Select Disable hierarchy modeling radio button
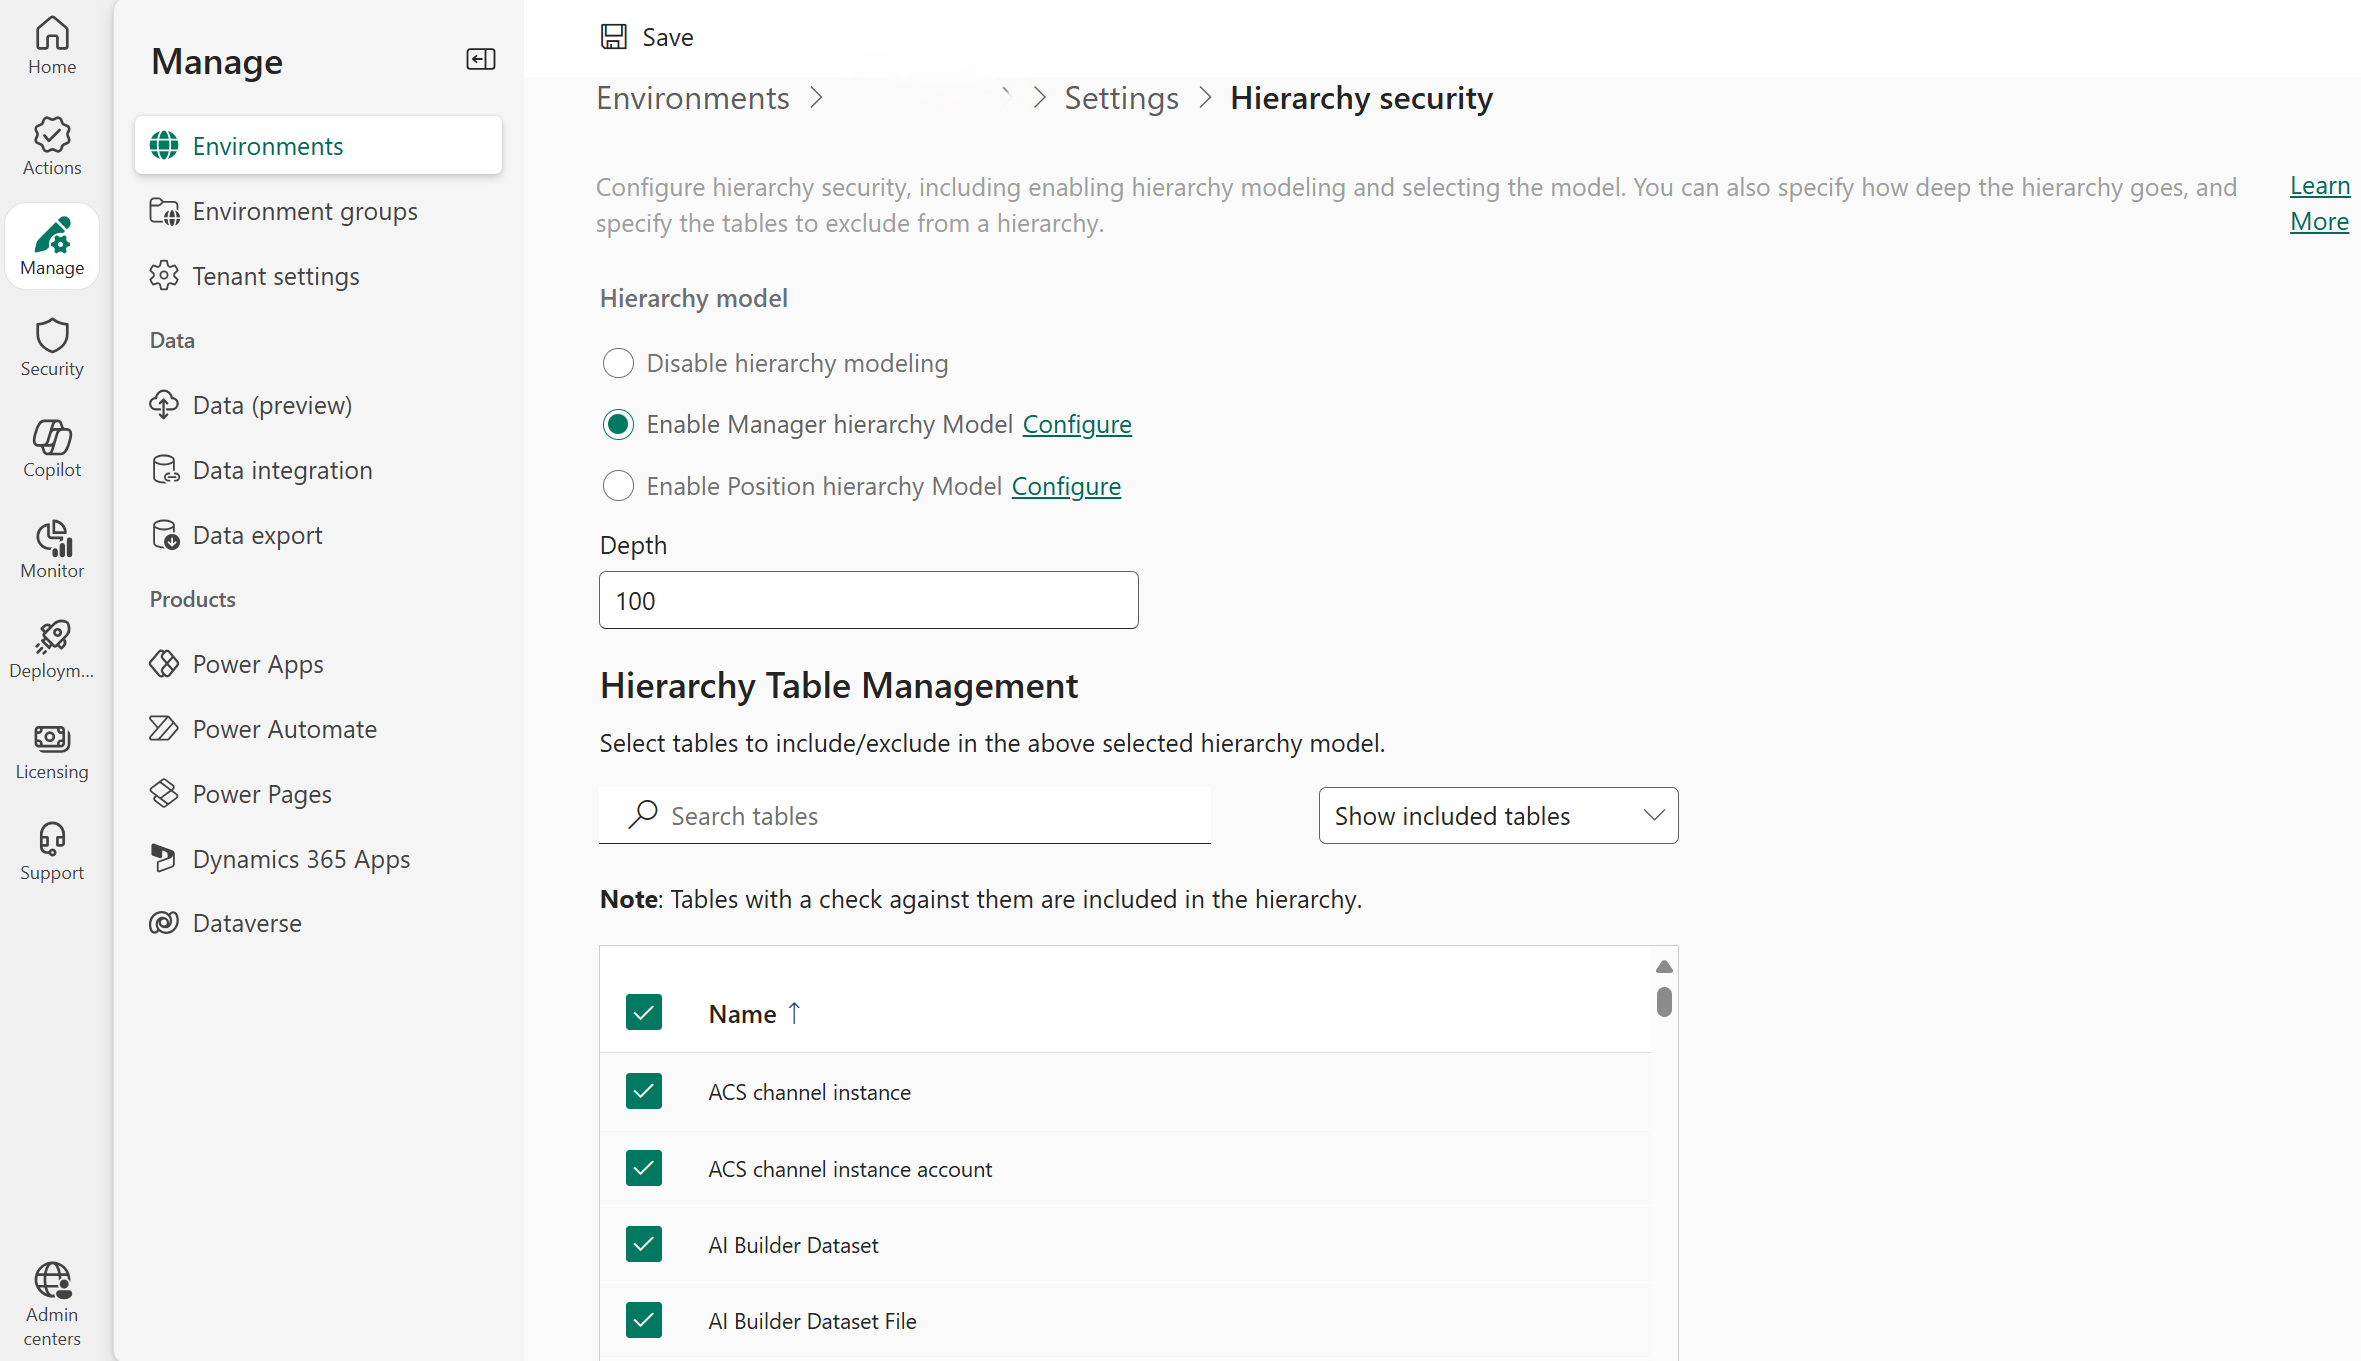The height and width of the screenshot is (1361, 2361). coord(618,363)
